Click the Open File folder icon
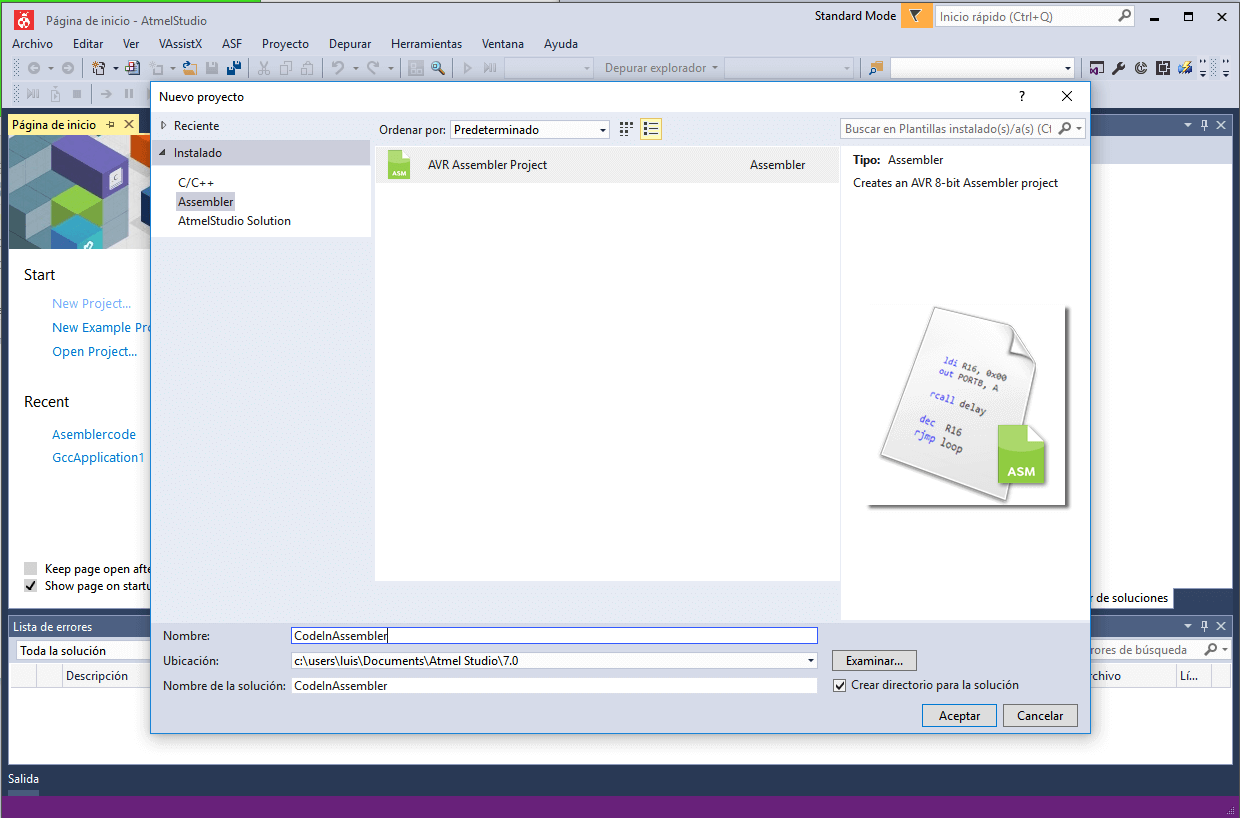This screenshot has height=818, width=1240. [x=189, y=68]
